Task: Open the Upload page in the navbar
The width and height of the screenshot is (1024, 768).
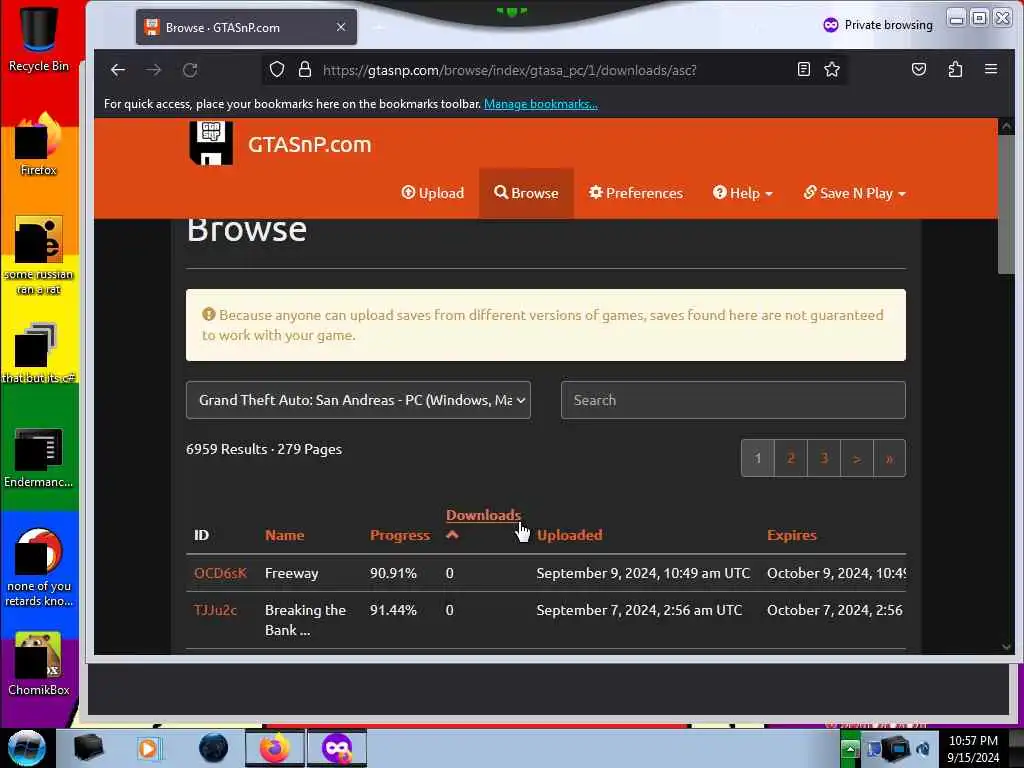Action: (x=432, y=193)
